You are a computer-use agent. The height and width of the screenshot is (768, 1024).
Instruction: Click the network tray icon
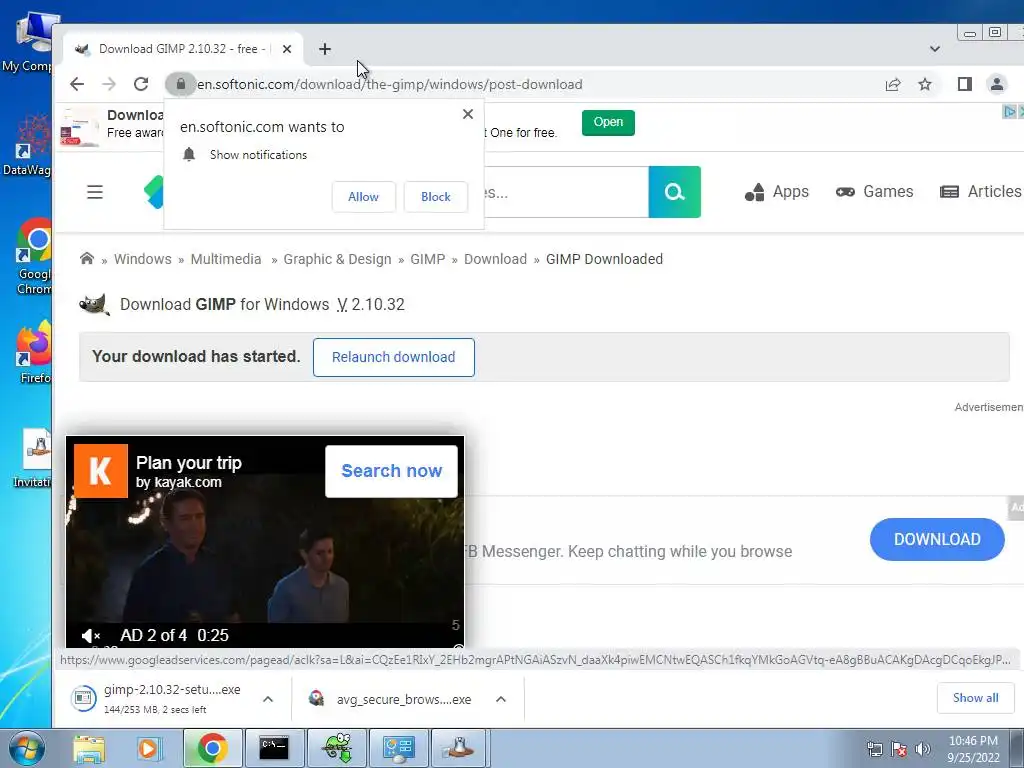click(x=874, y=749)
